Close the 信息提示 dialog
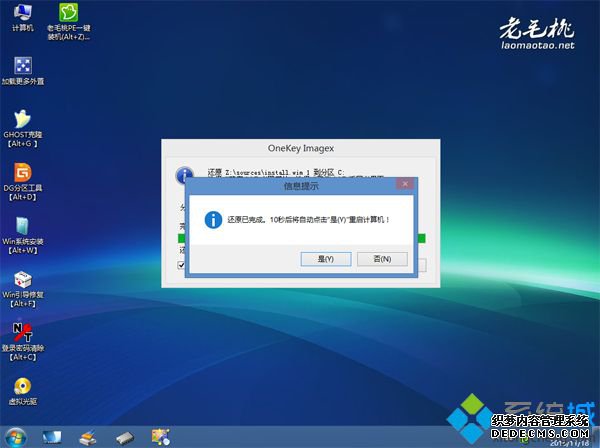Viewport: 600px width, 448px height. (405, 184)
